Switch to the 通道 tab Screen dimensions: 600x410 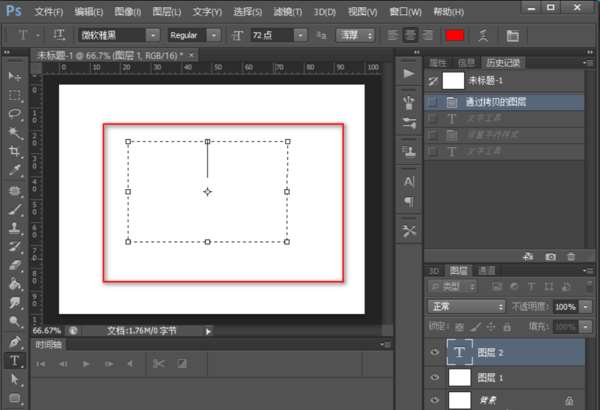(x=487, y=271)
